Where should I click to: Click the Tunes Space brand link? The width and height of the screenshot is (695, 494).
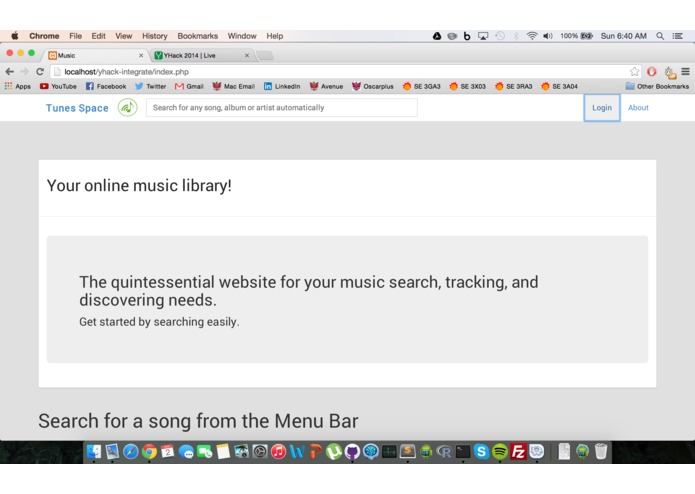click(x=77, y=108)
